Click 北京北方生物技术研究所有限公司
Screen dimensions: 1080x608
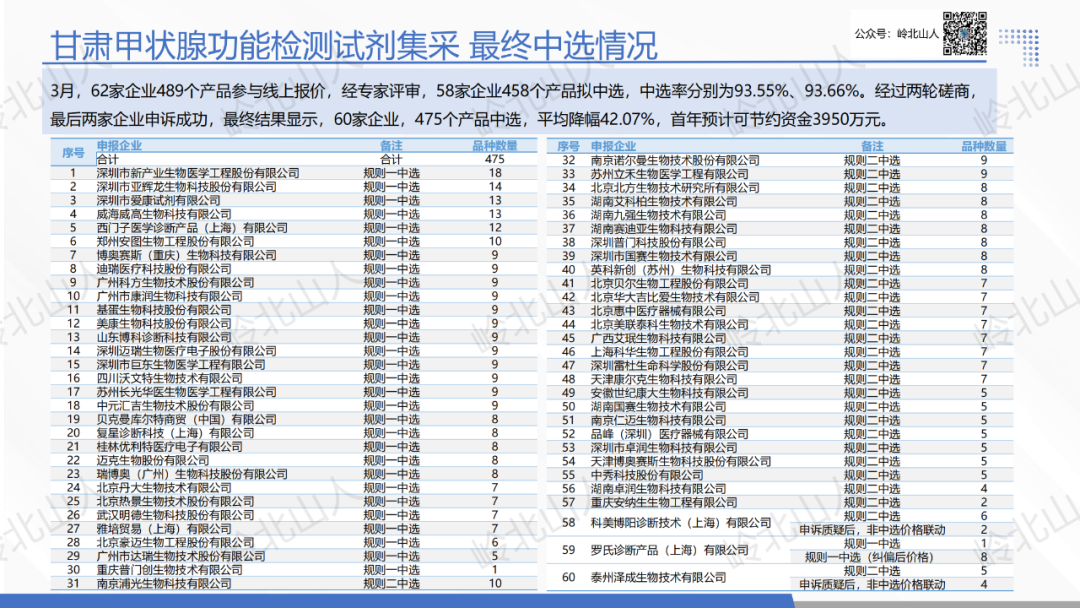[x=675, y=188]
